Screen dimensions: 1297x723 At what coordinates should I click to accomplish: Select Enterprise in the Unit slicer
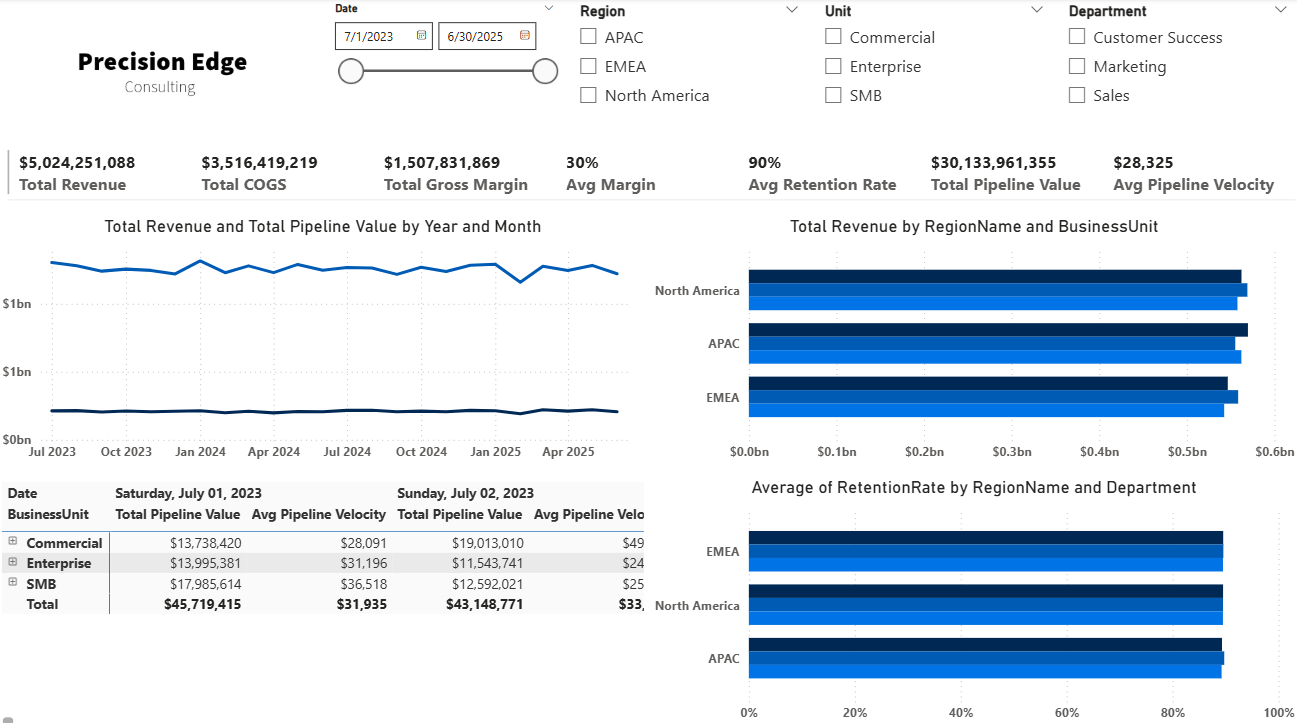click(x=833, y=66)
